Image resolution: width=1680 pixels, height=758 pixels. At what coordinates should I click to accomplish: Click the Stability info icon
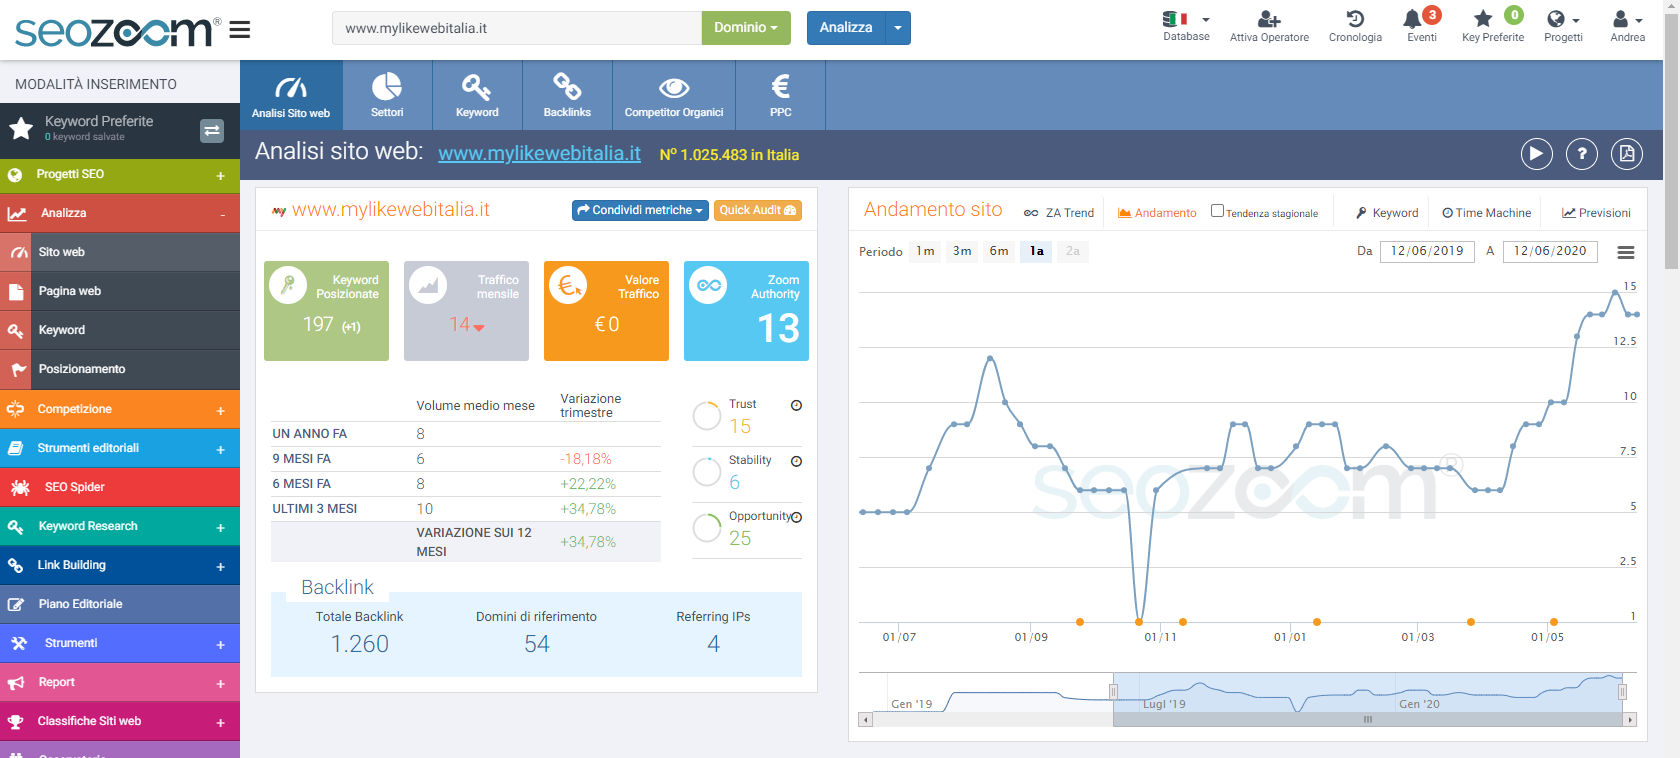(796, 461)
